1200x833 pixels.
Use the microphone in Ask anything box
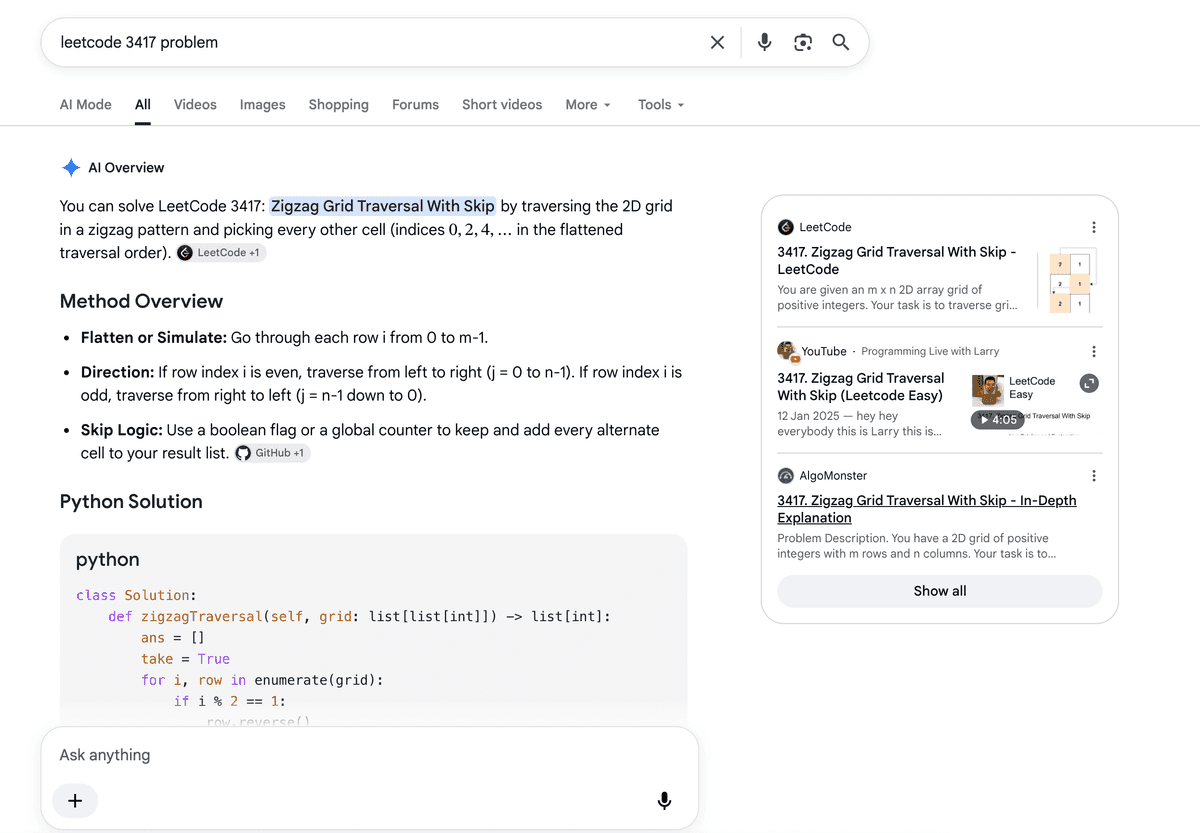[x=664, y=800]
